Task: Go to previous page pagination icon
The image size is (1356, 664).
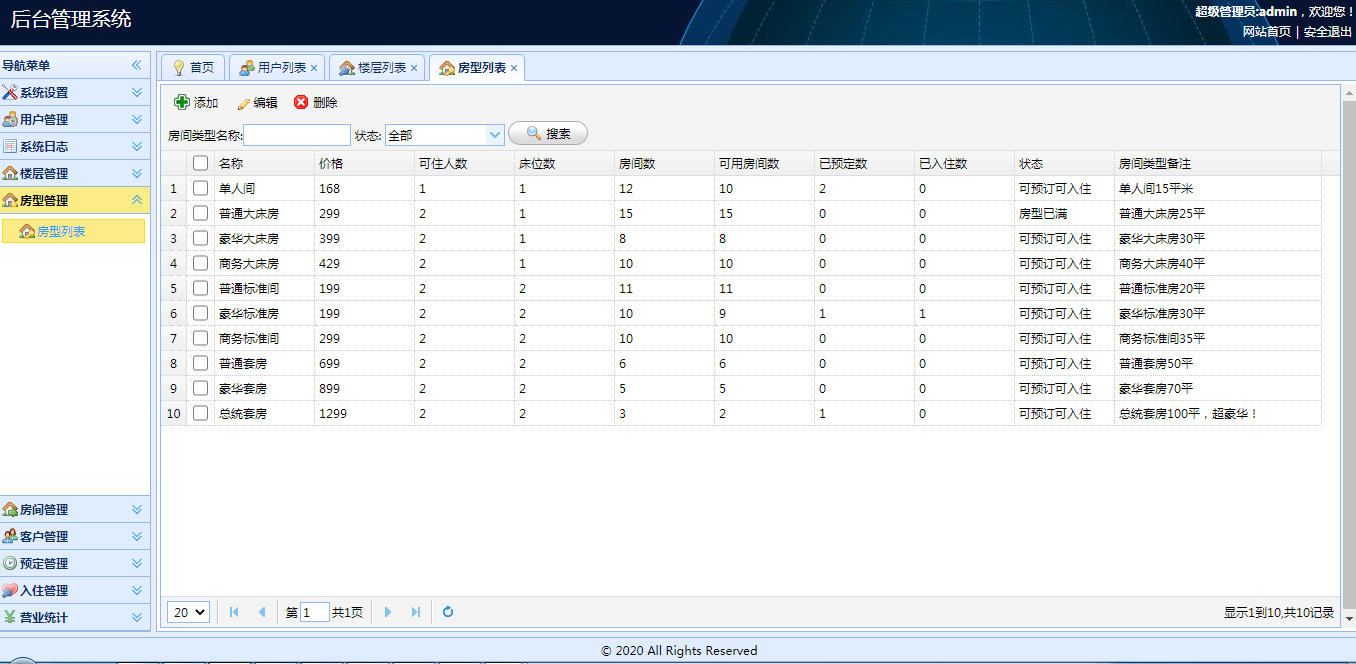Action: (x=262, y=612)
